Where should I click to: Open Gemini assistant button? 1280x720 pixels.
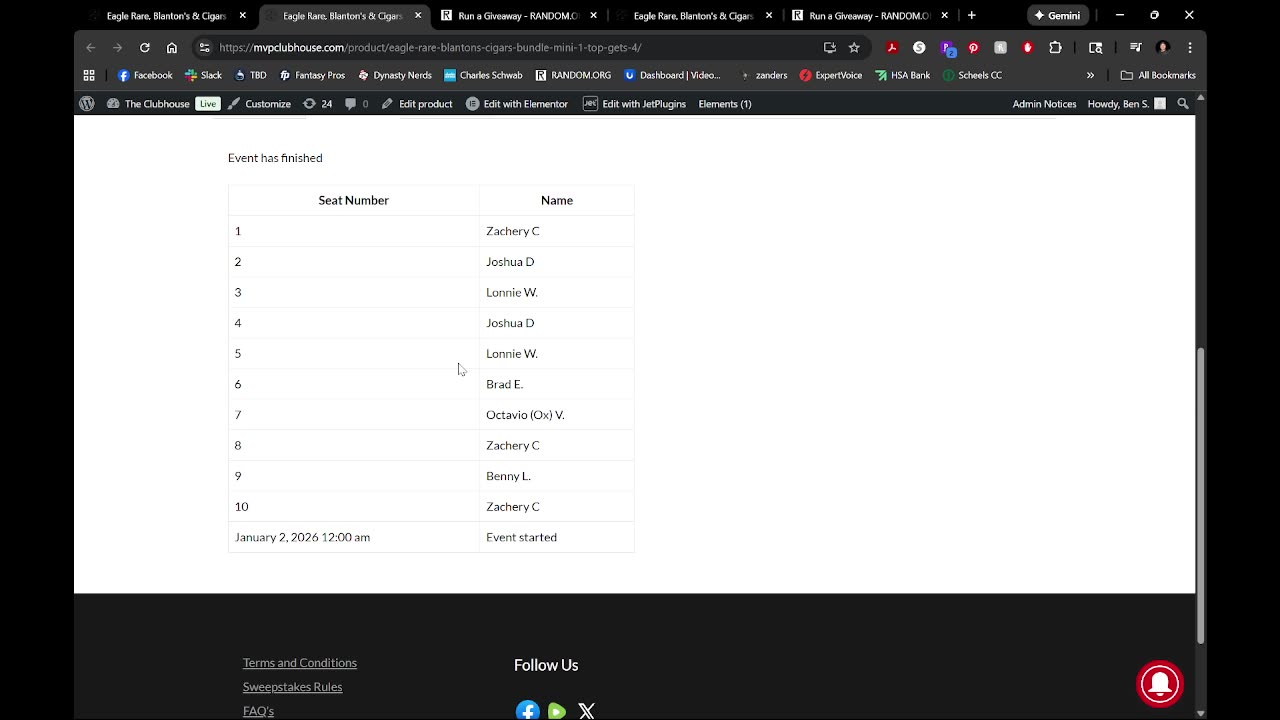tap(1058, 16)
